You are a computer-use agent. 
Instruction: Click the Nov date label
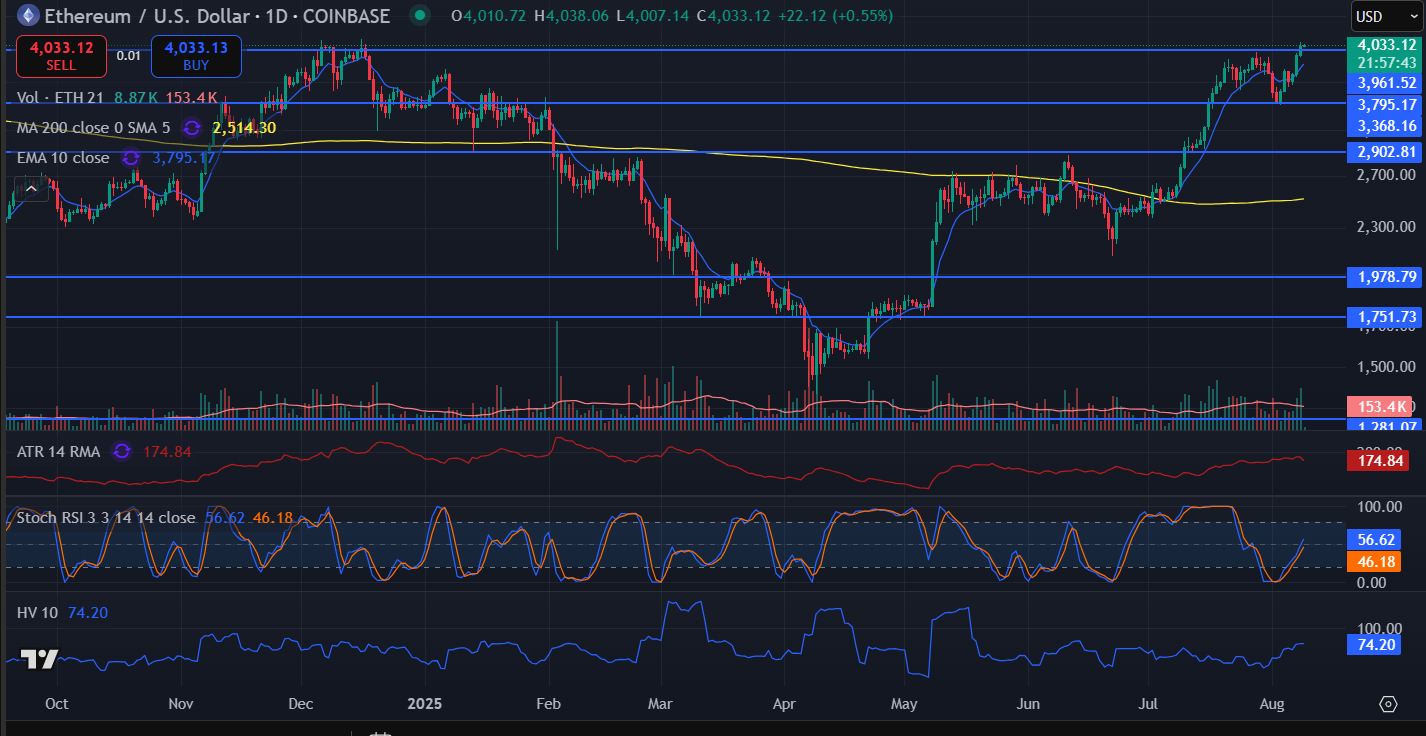click(180, 704)
